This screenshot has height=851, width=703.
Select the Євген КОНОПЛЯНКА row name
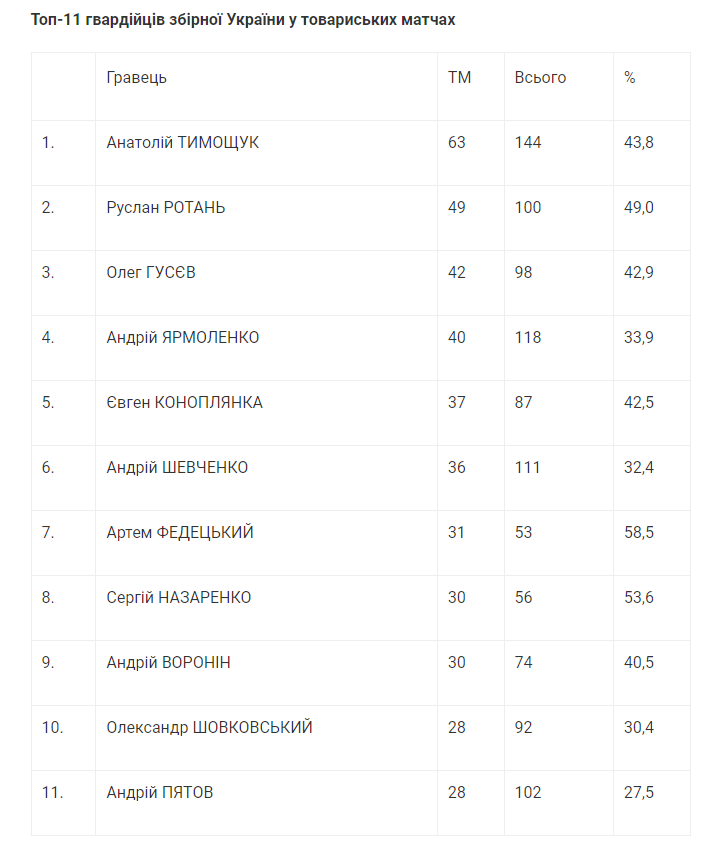point(185,403)
